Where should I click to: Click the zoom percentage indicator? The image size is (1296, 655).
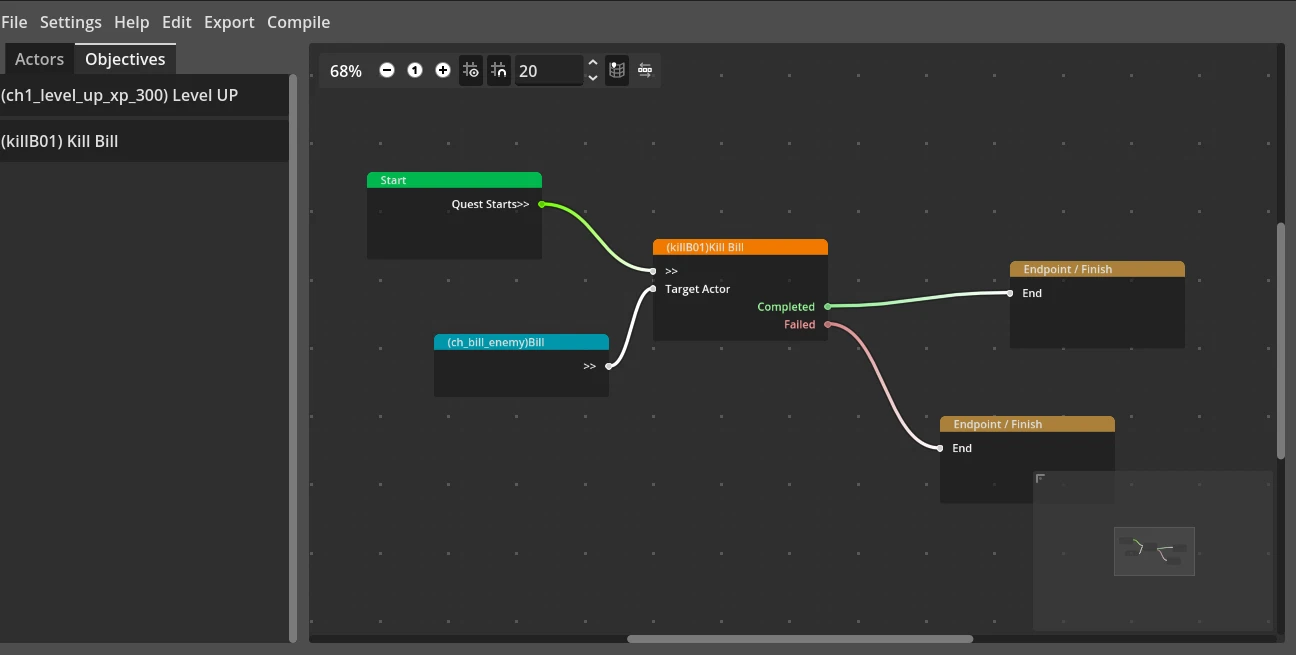[345, 70]
